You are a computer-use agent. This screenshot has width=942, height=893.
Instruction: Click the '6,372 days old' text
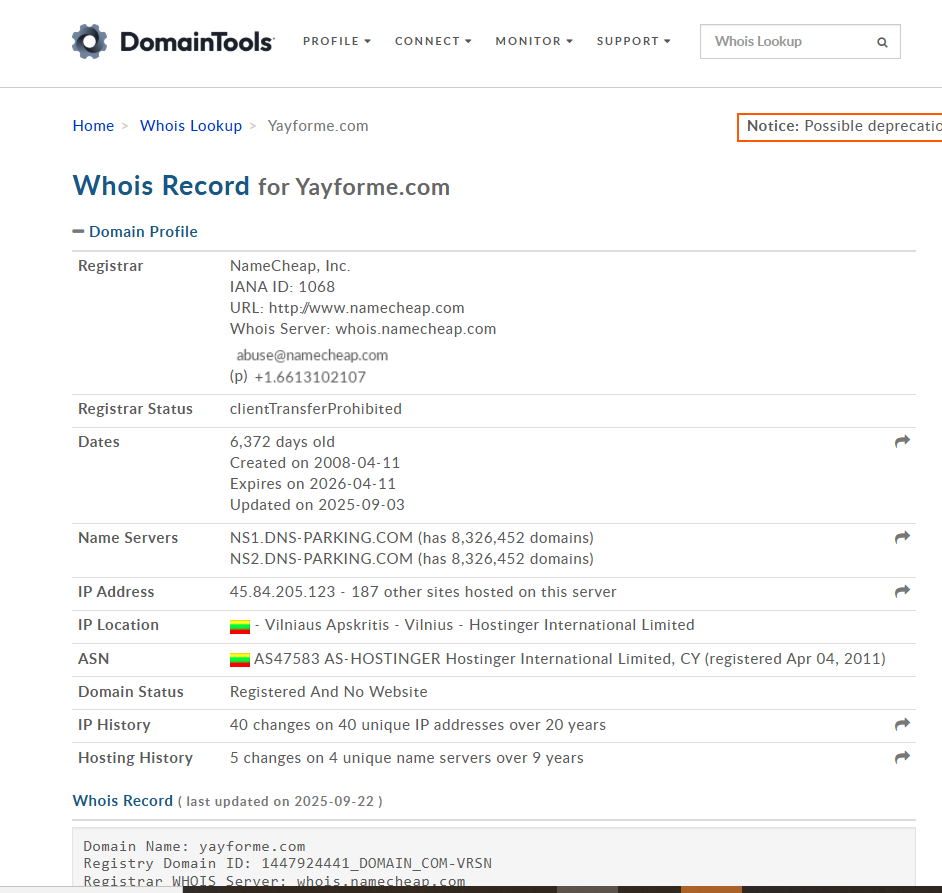pos(282,442)
